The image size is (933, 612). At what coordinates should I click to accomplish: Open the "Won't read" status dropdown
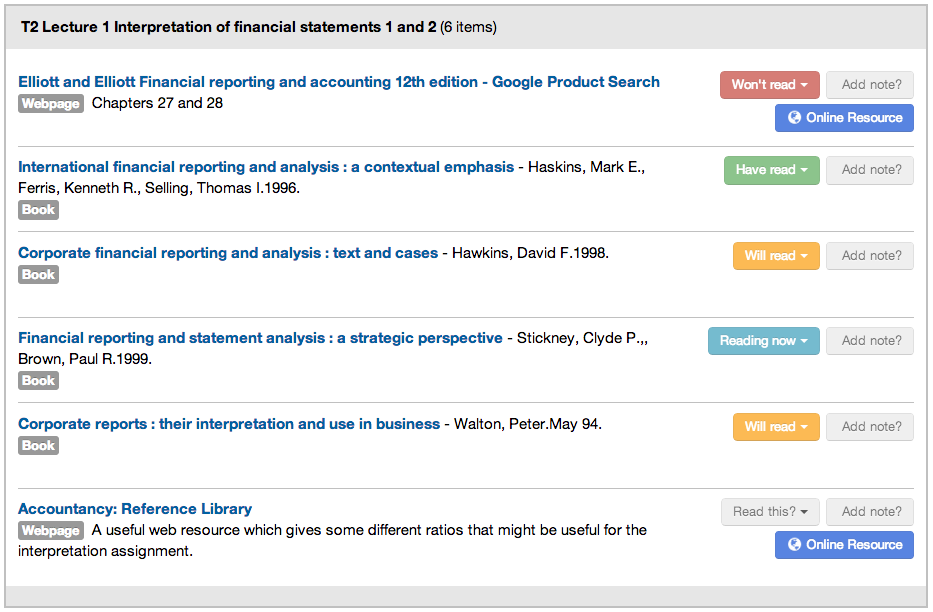769,84
